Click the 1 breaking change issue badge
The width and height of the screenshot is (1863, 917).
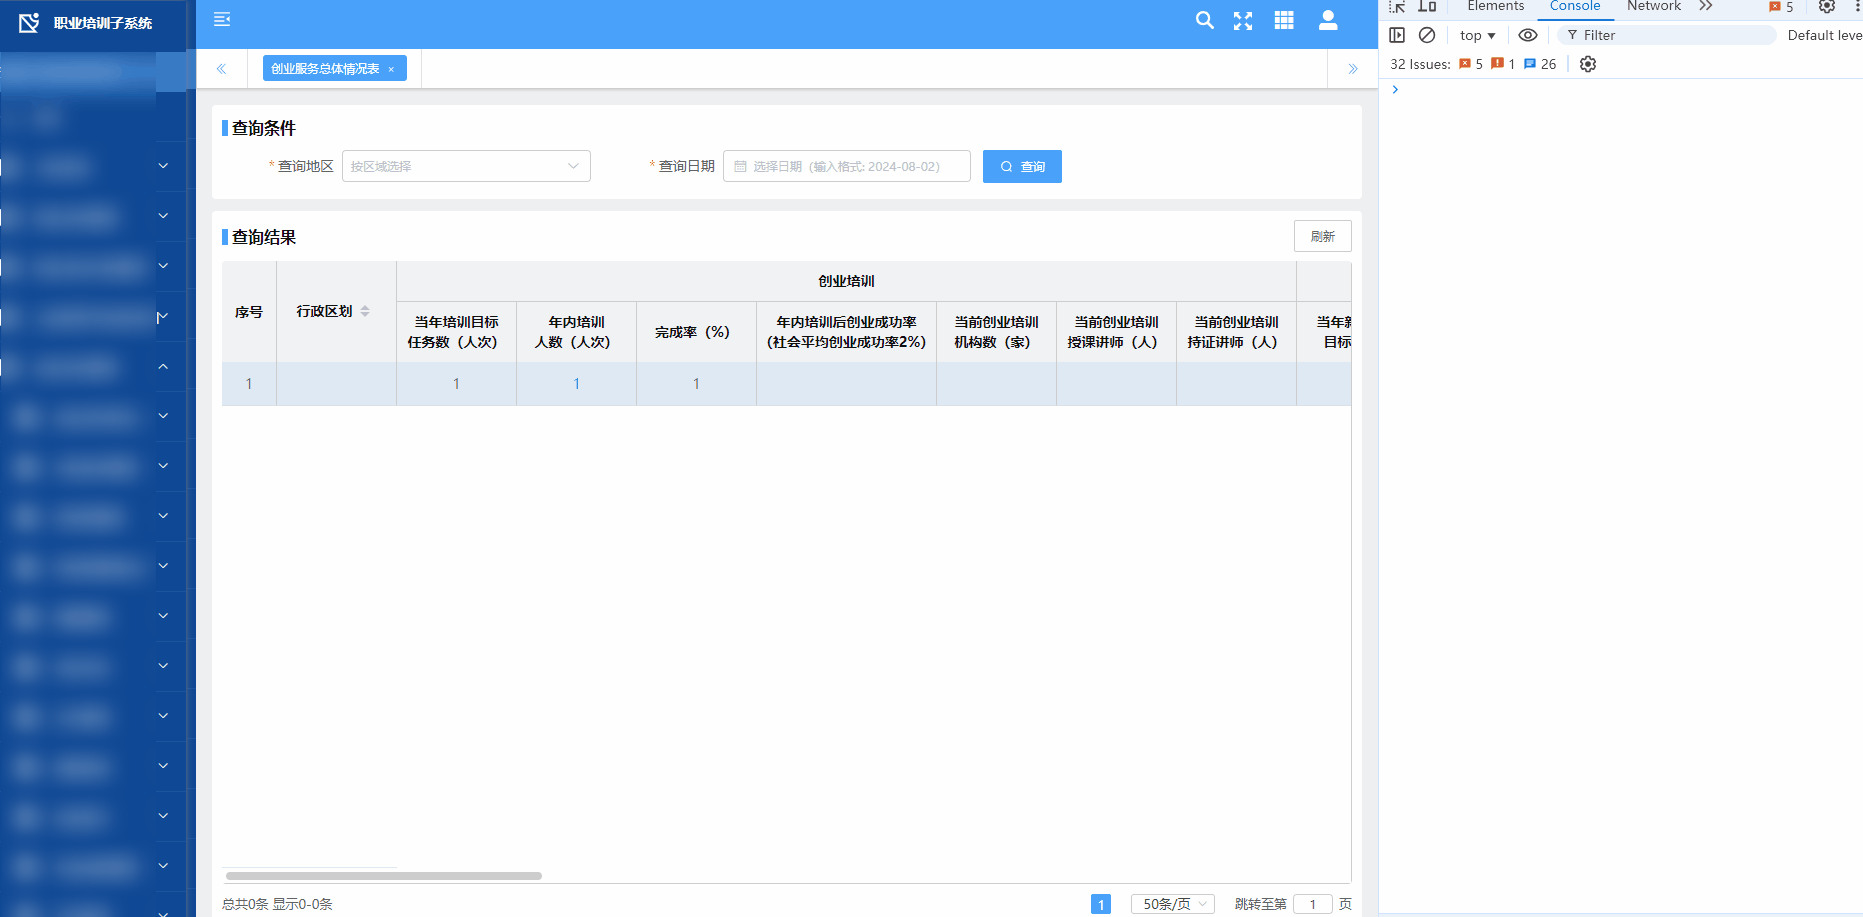(1503, 64)
